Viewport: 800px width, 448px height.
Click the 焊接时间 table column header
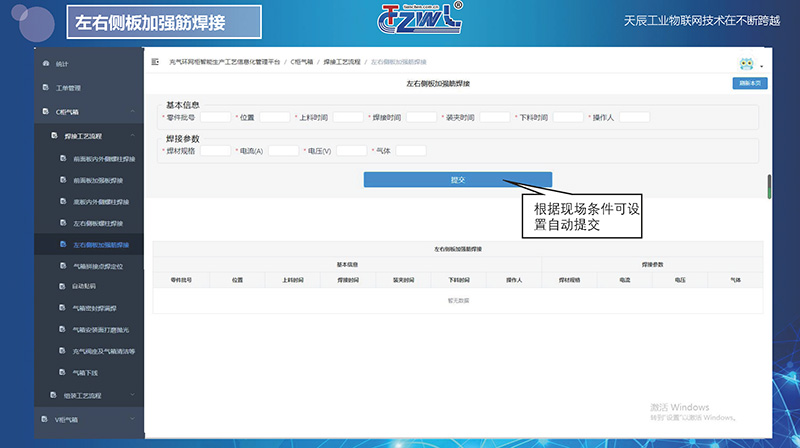point(348,280)
